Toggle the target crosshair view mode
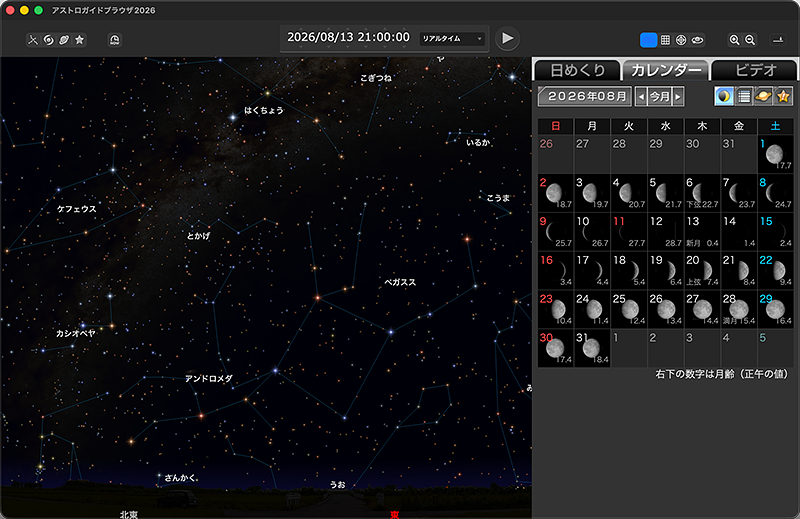This screenshot has height=519, width=800. click(x=681, y=40)
